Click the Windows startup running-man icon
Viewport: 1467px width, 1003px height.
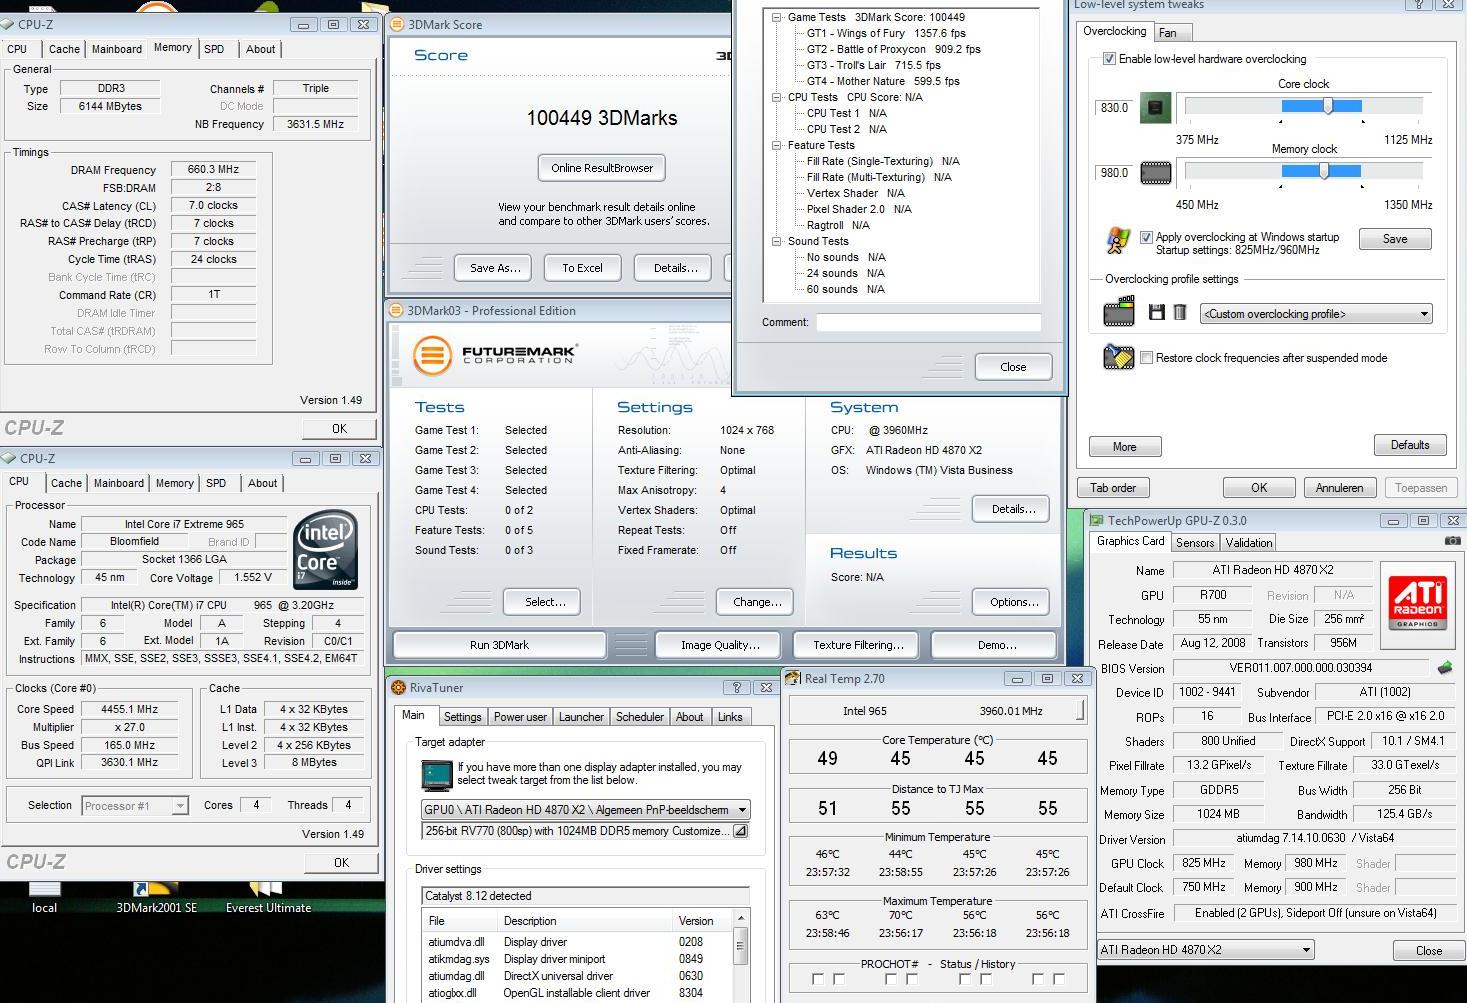pyautogui.click(x=1119, y=241)
